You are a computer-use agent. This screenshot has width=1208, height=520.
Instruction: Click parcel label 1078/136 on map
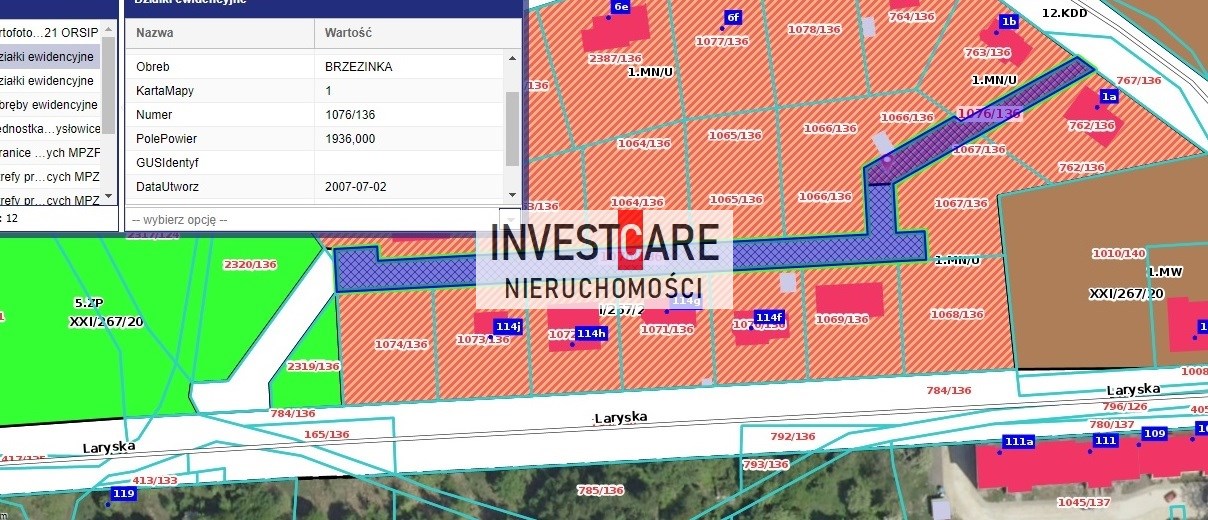[x=814, y=30]
